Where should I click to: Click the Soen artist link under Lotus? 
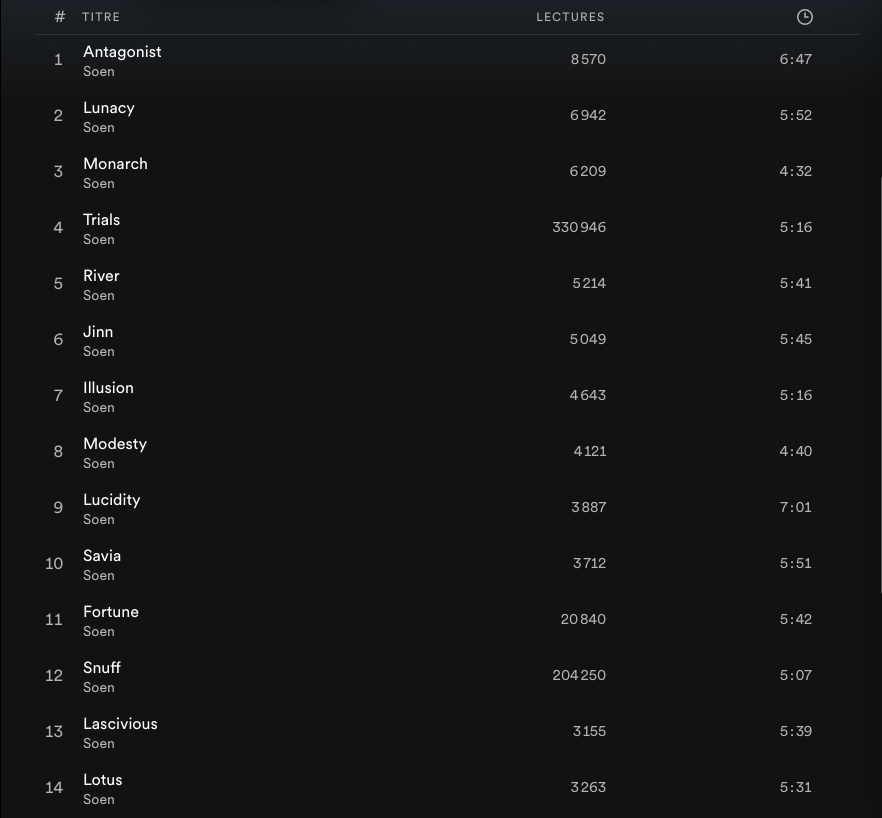[98, 800]
